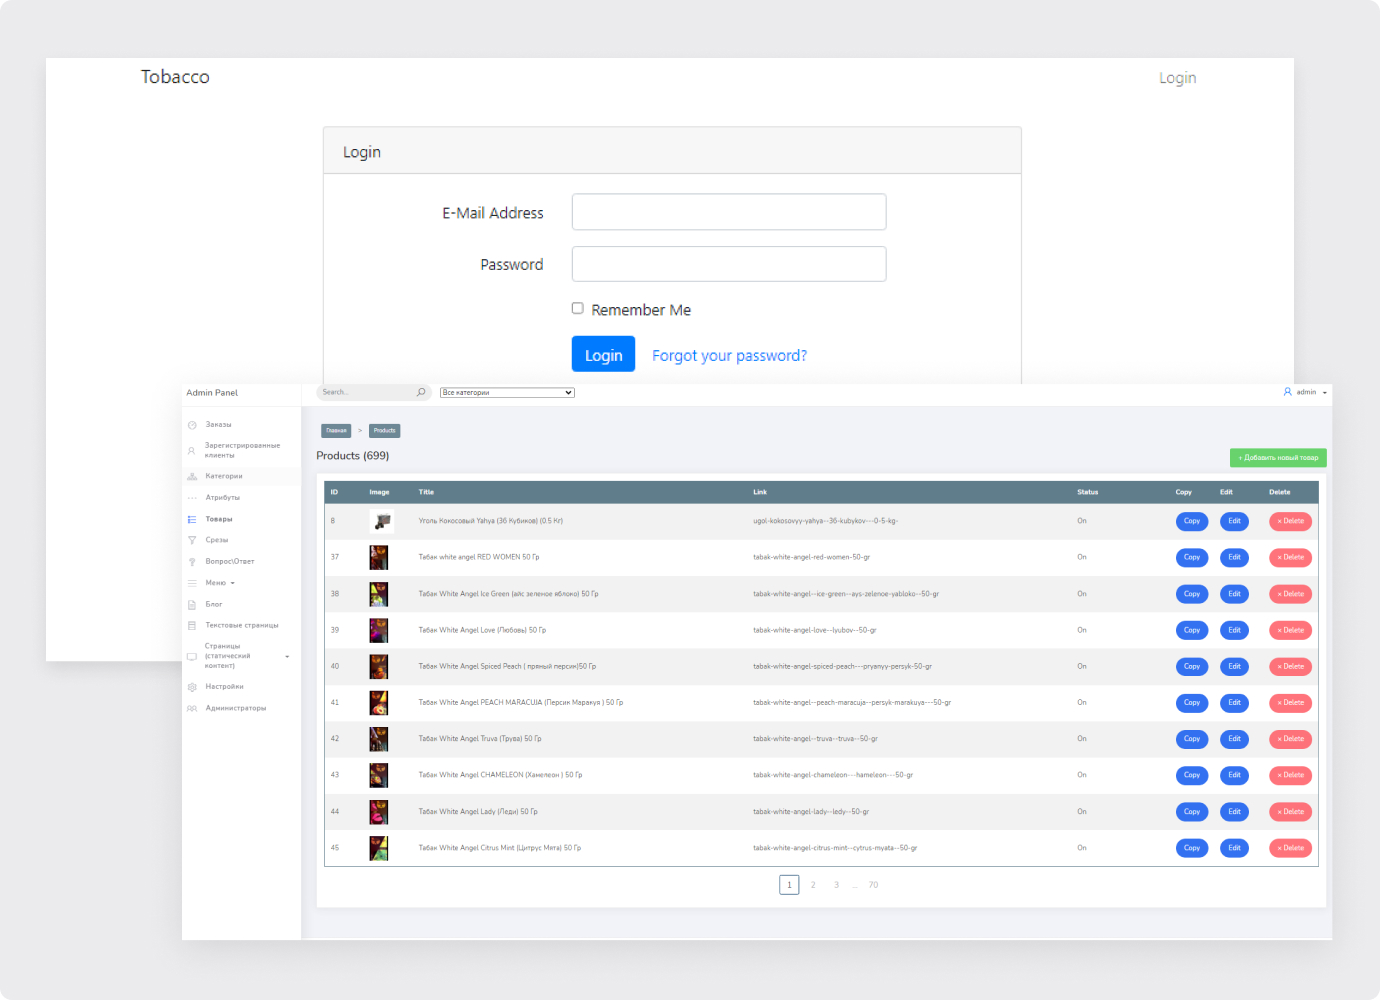Screen dimensions: 1380x1000
Task: Click the Status column header
Action: 1087,492
